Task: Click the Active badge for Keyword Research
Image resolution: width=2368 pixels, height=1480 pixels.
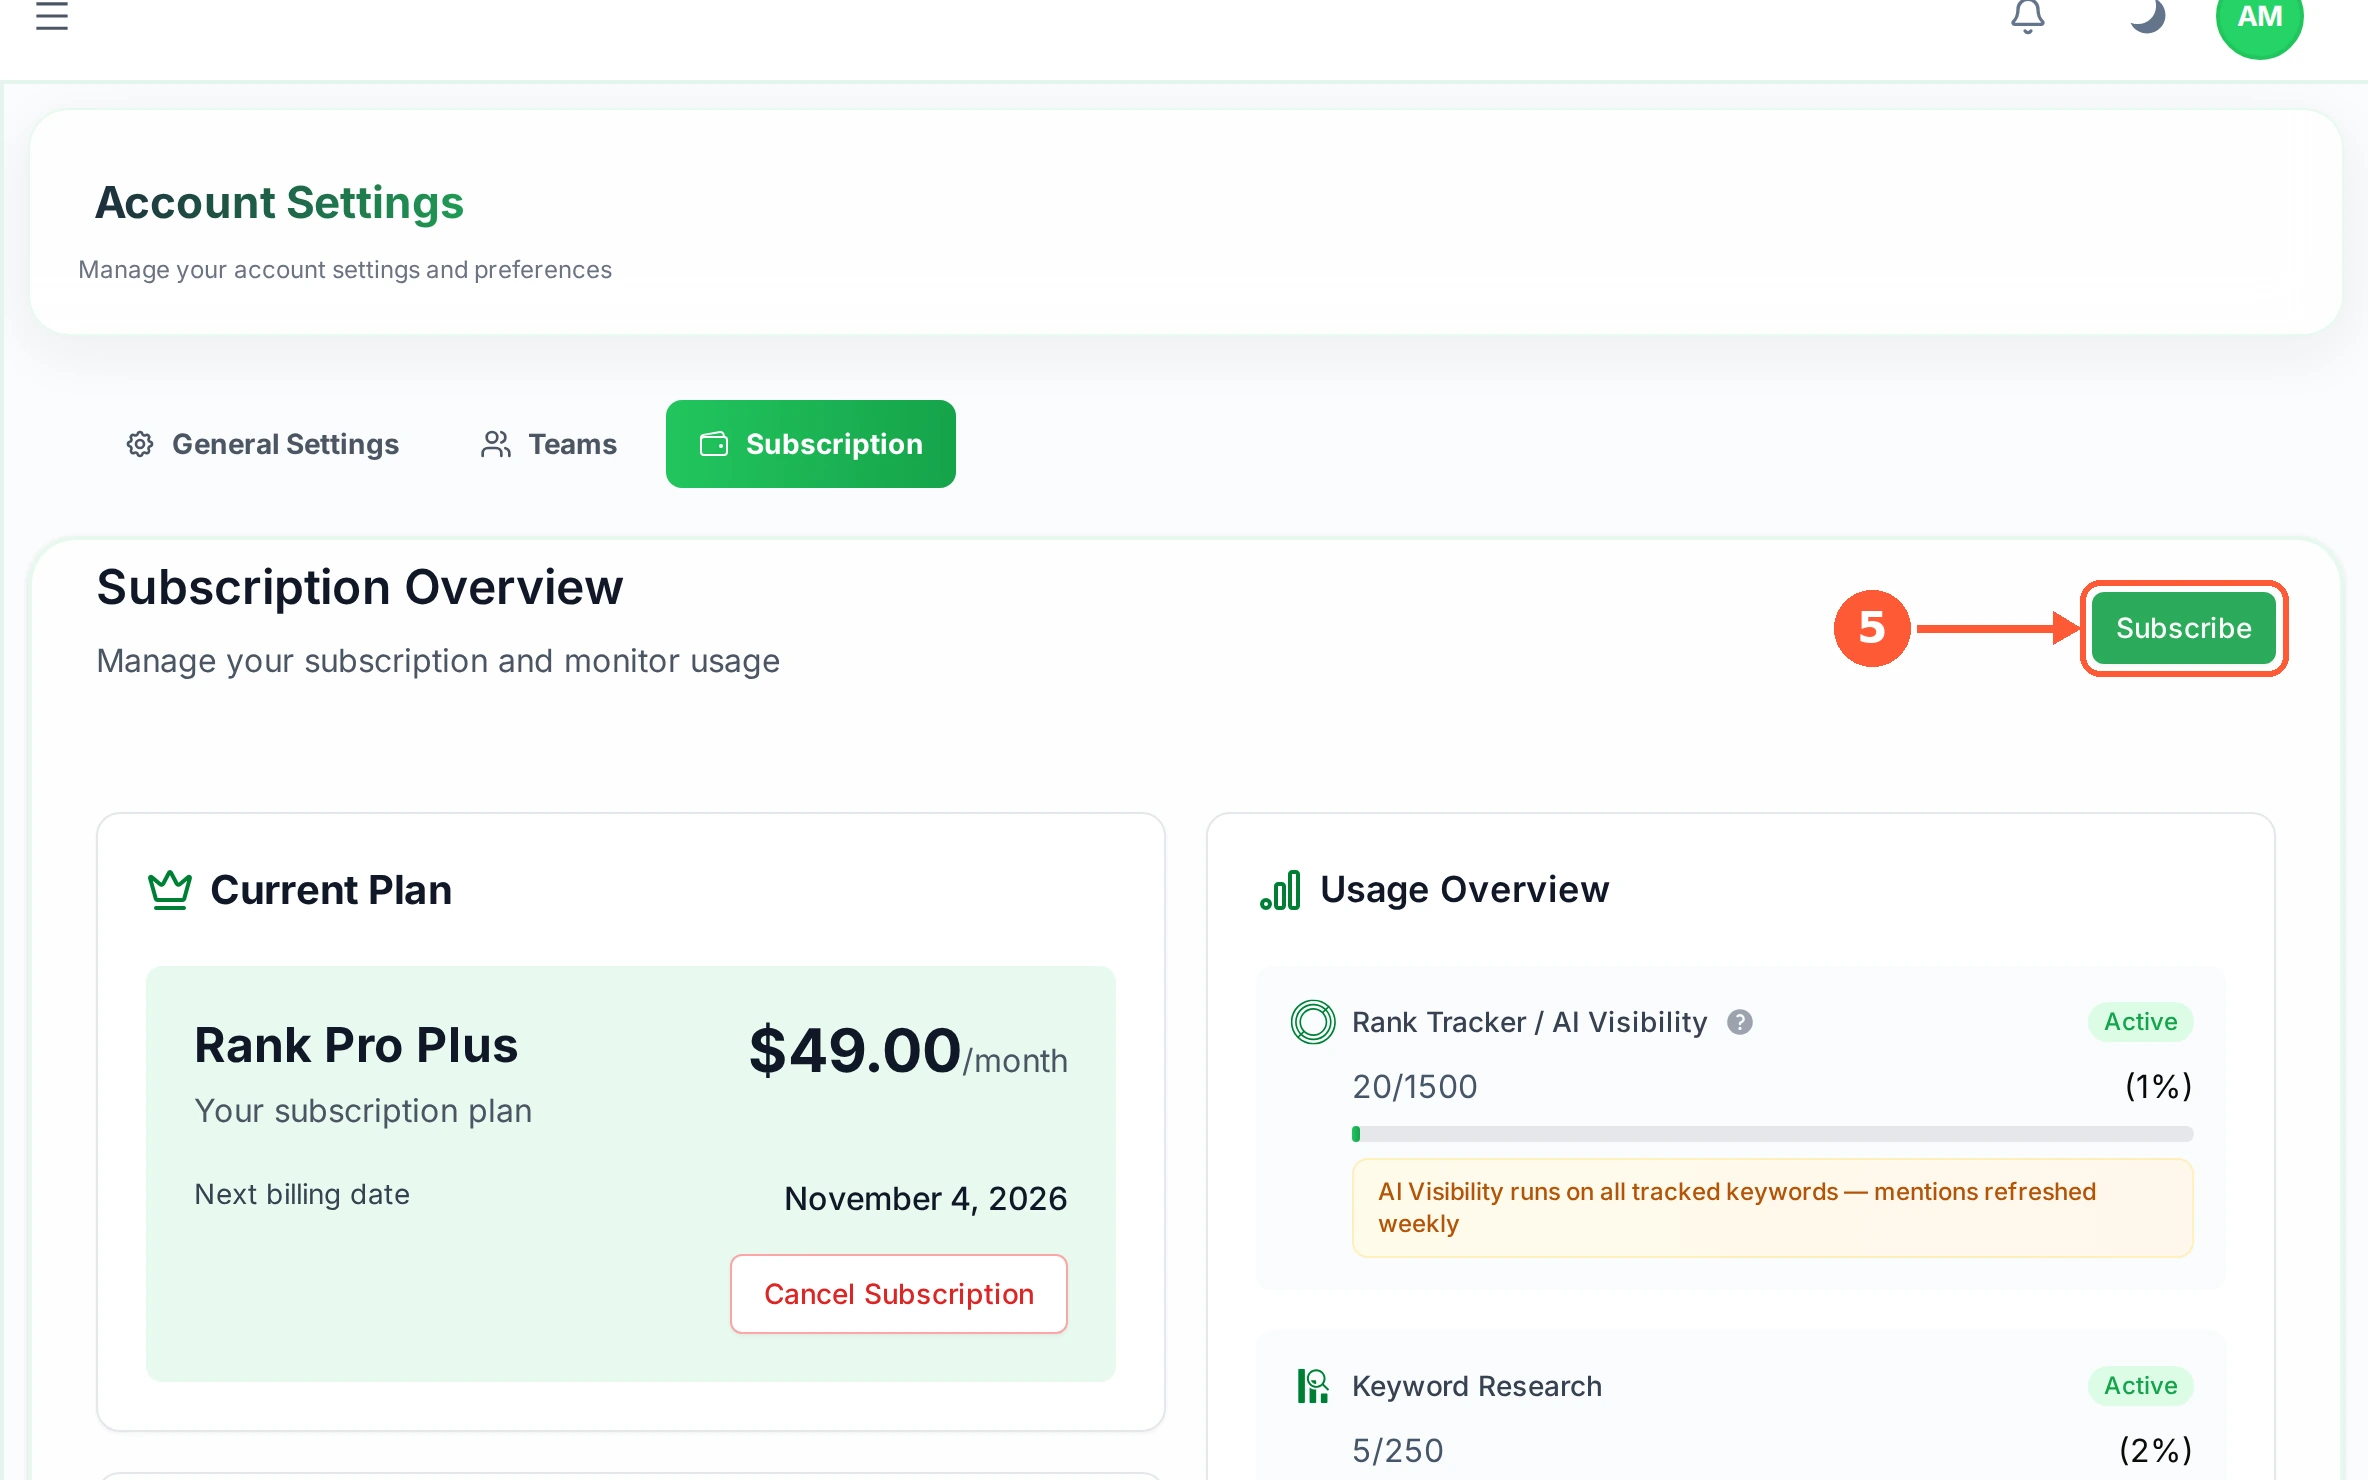Action: point(2140,1386)
